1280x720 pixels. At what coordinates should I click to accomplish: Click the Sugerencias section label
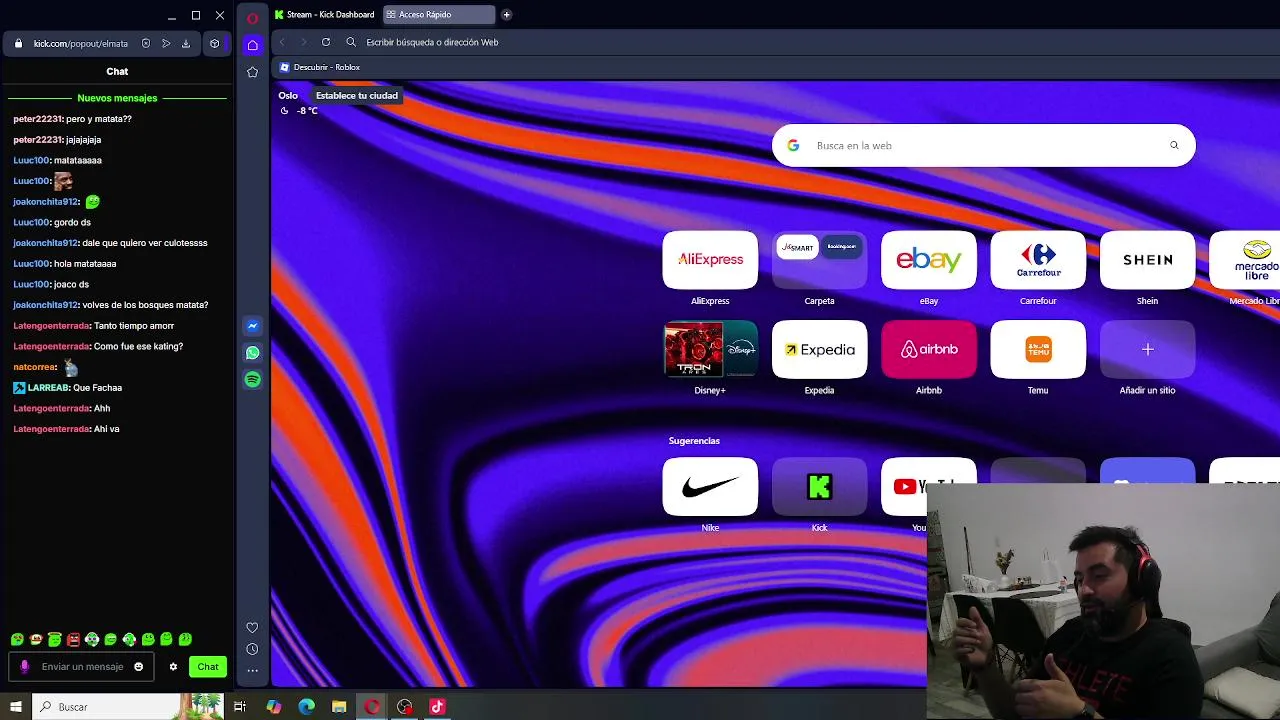point(694,441)
